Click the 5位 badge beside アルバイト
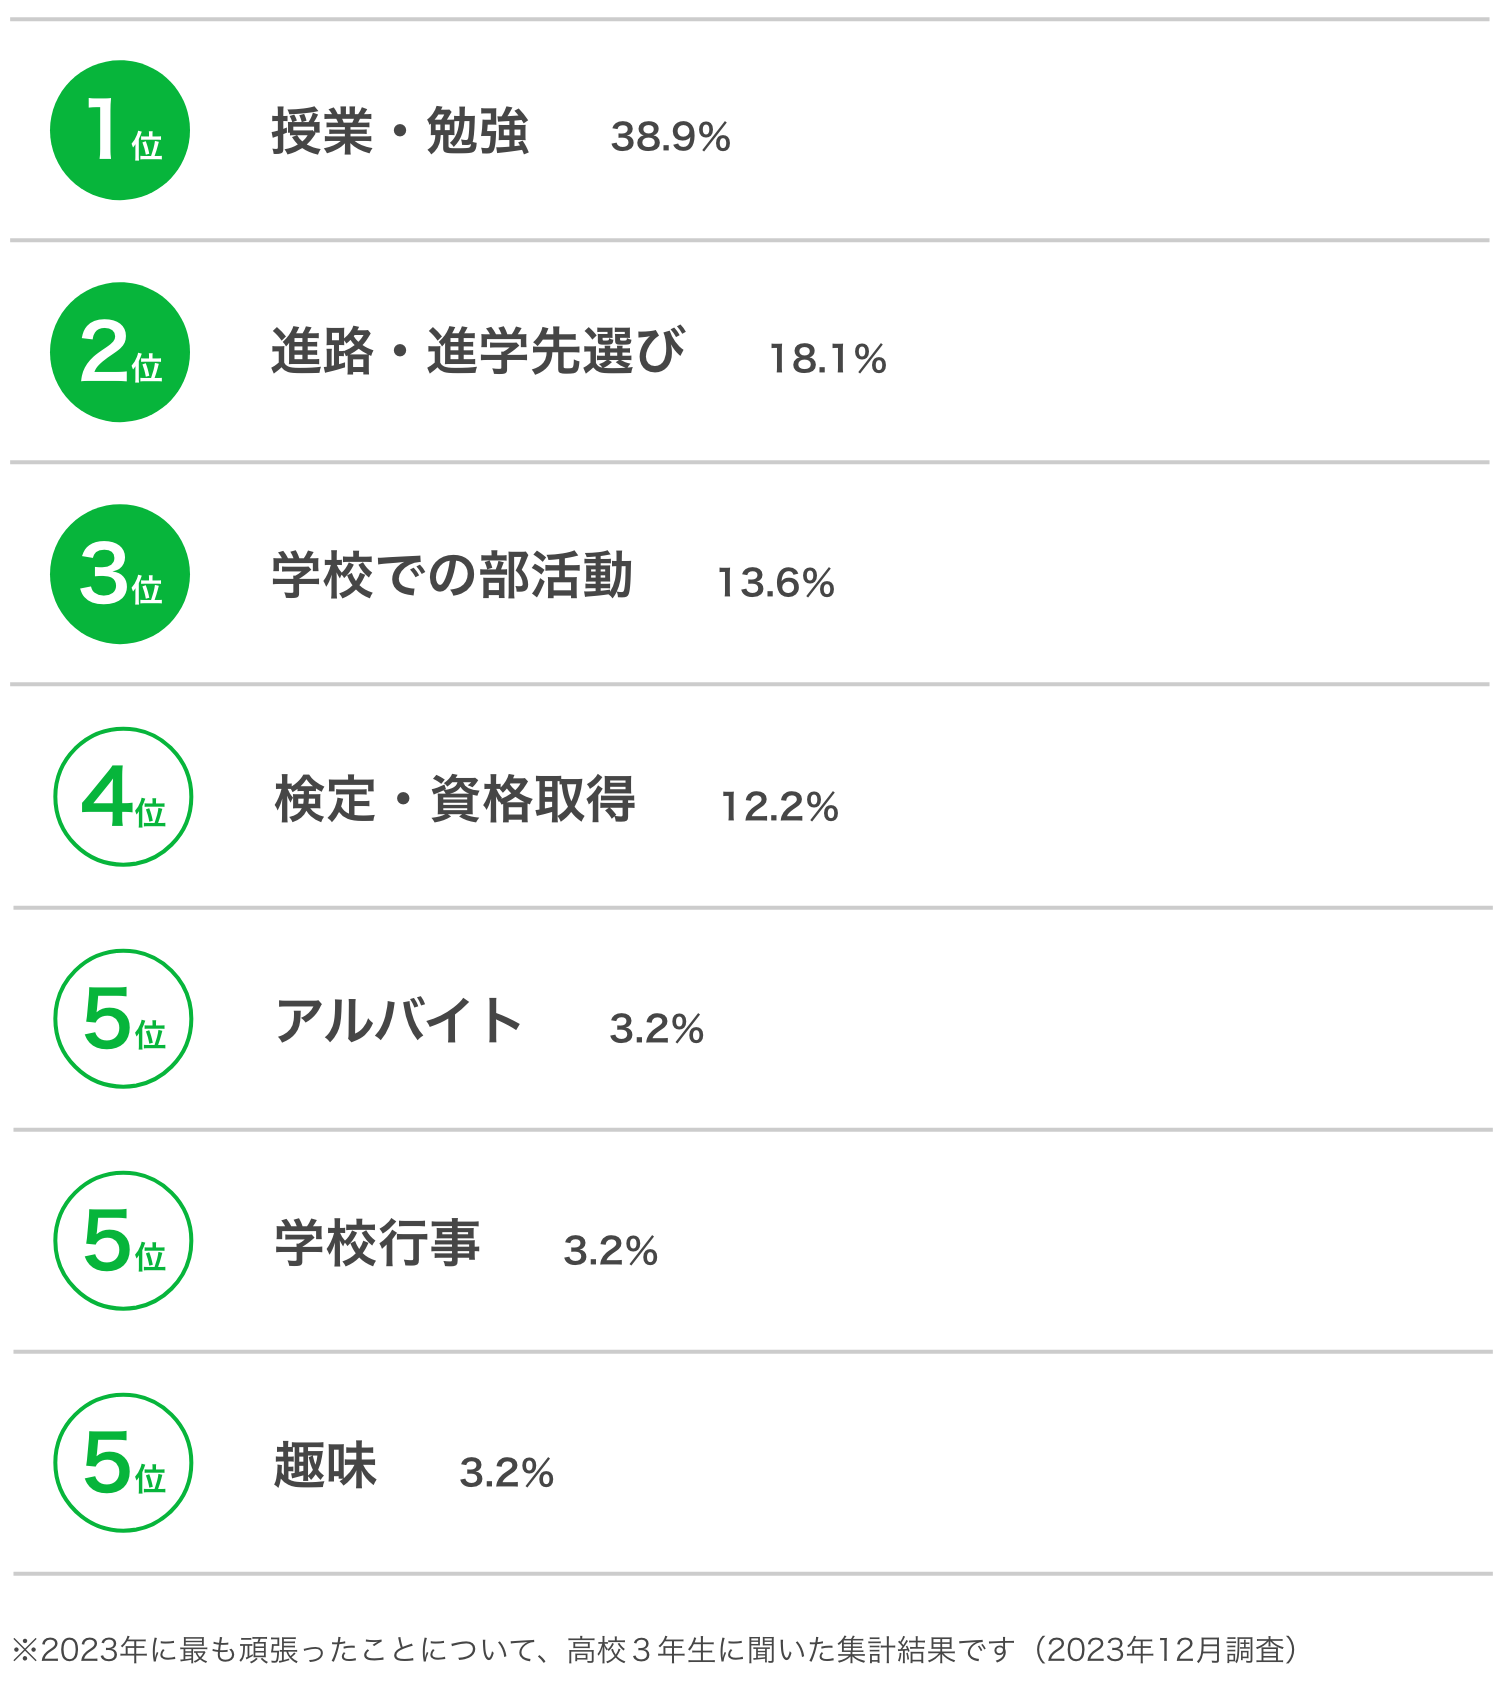1500x1688 pixels. tap(123, 1019)
